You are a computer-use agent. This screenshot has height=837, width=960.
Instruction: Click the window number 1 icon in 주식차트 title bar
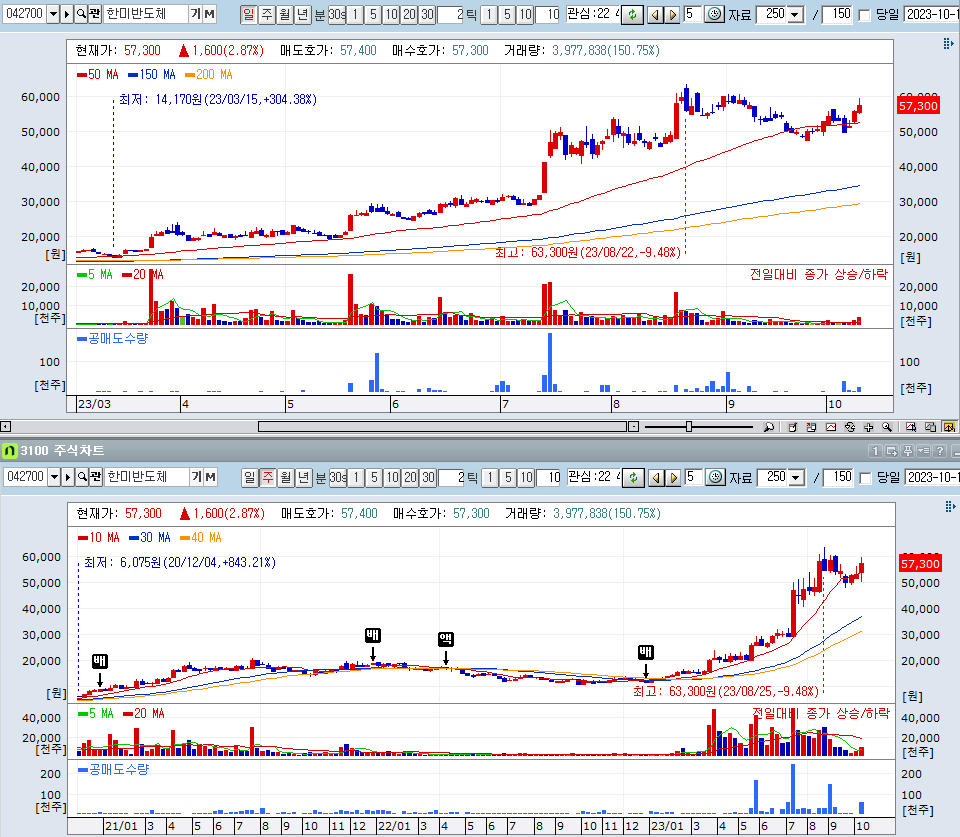(x=875, y=451)
